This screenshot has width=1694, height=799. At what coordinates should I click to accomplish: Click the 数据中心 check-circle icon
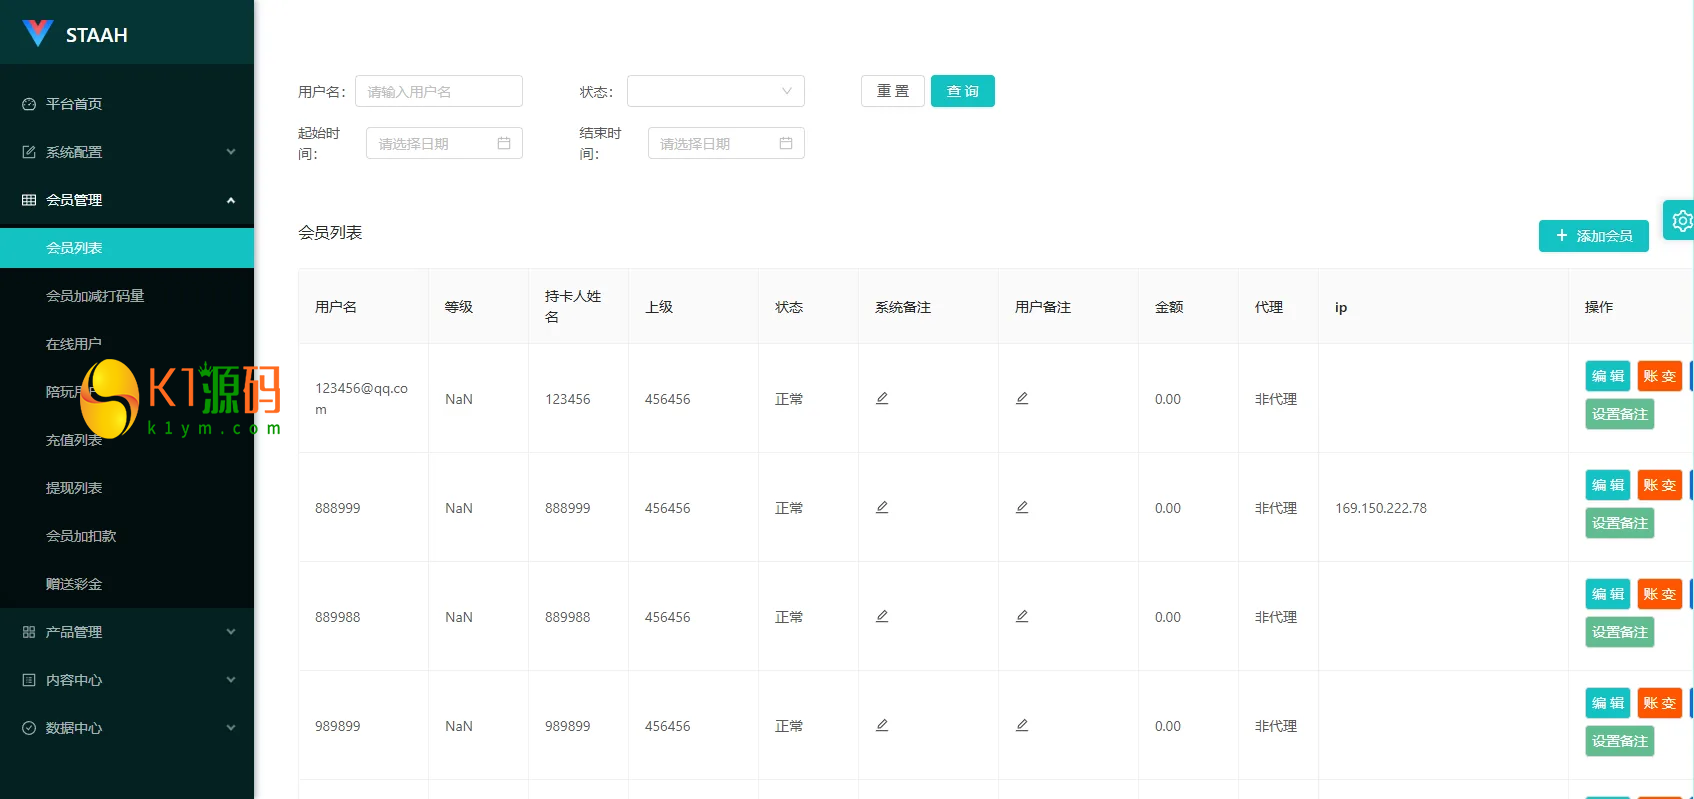coord(29,728)
